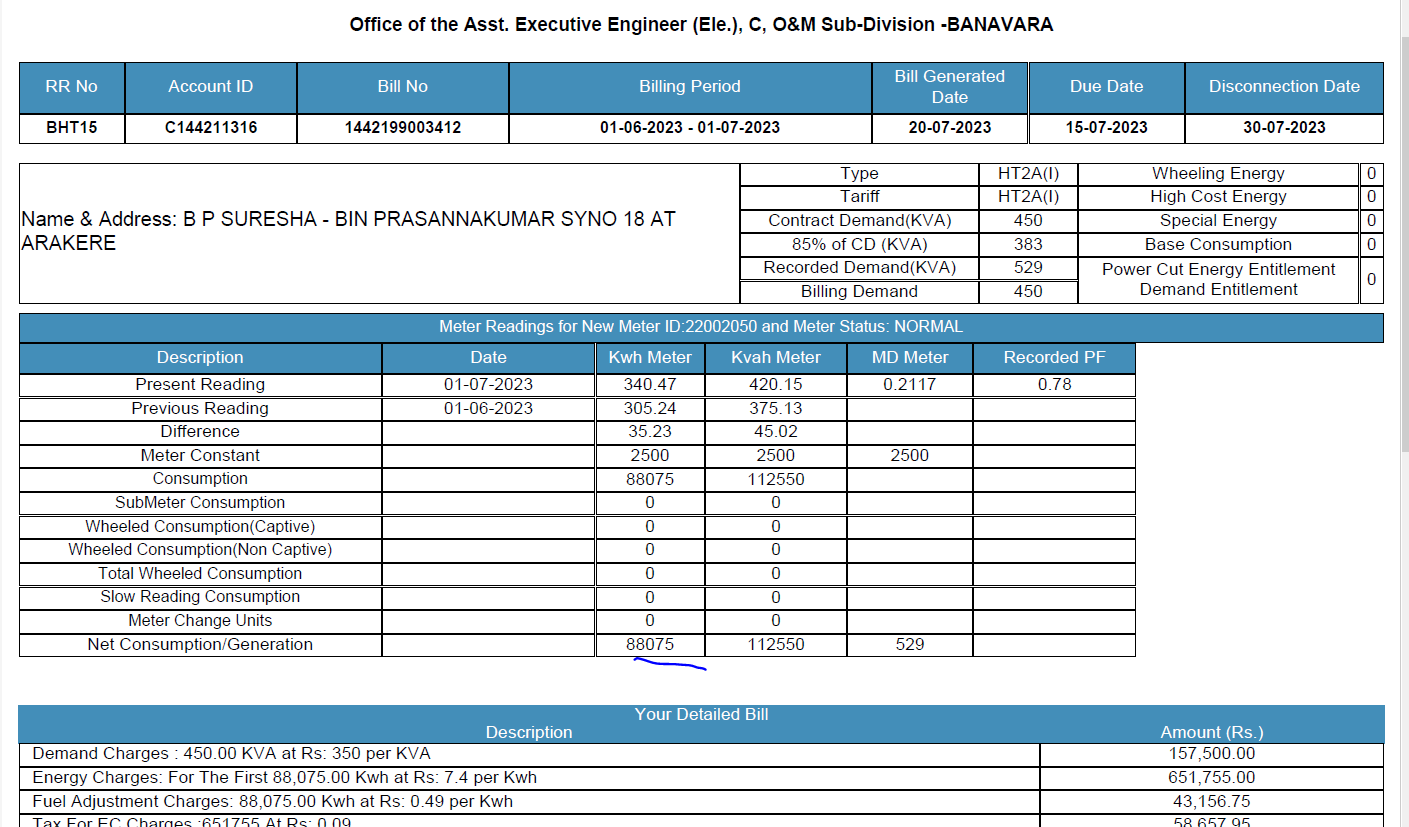Select previous reading date 01-06-2023

coord(488,409)
